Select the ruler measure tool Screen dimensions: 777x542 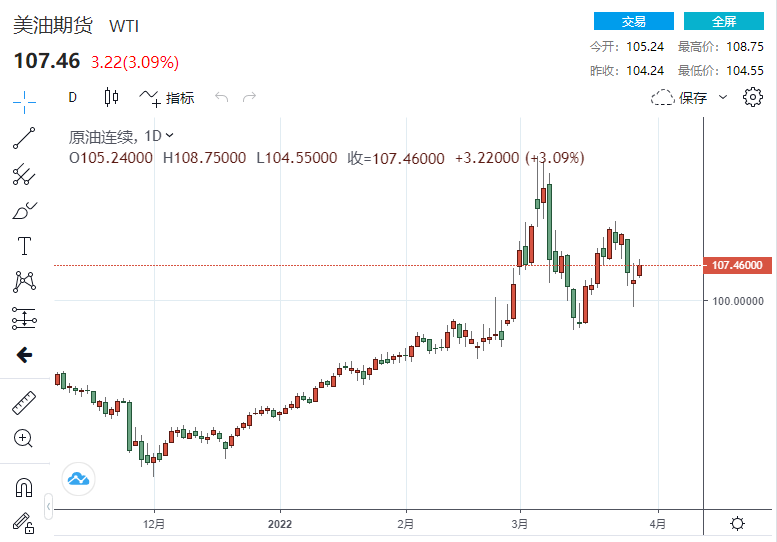24,402
